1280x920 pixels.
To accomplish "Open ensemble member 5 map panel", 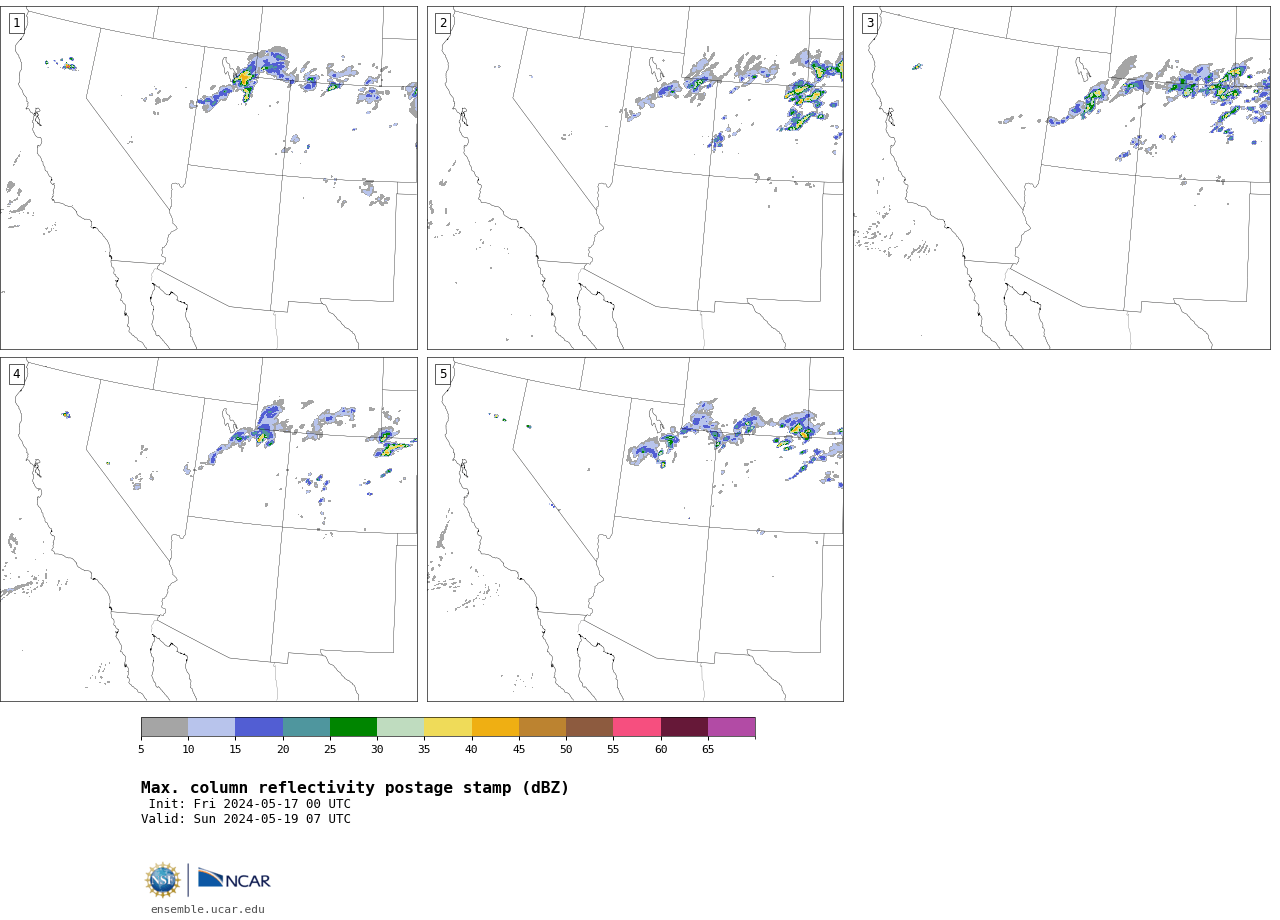I will (x=635, y=529).
